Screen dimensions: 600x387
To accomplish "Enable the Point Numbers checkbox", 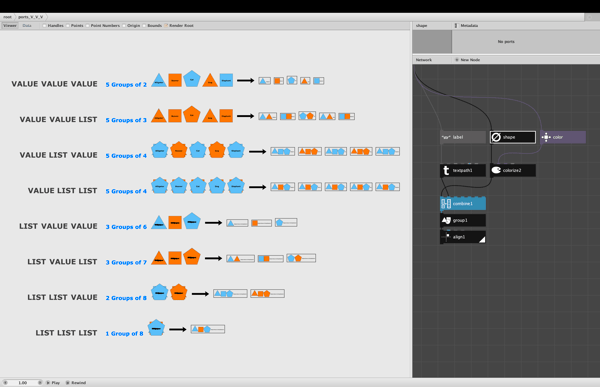I will tap(87, 26).
